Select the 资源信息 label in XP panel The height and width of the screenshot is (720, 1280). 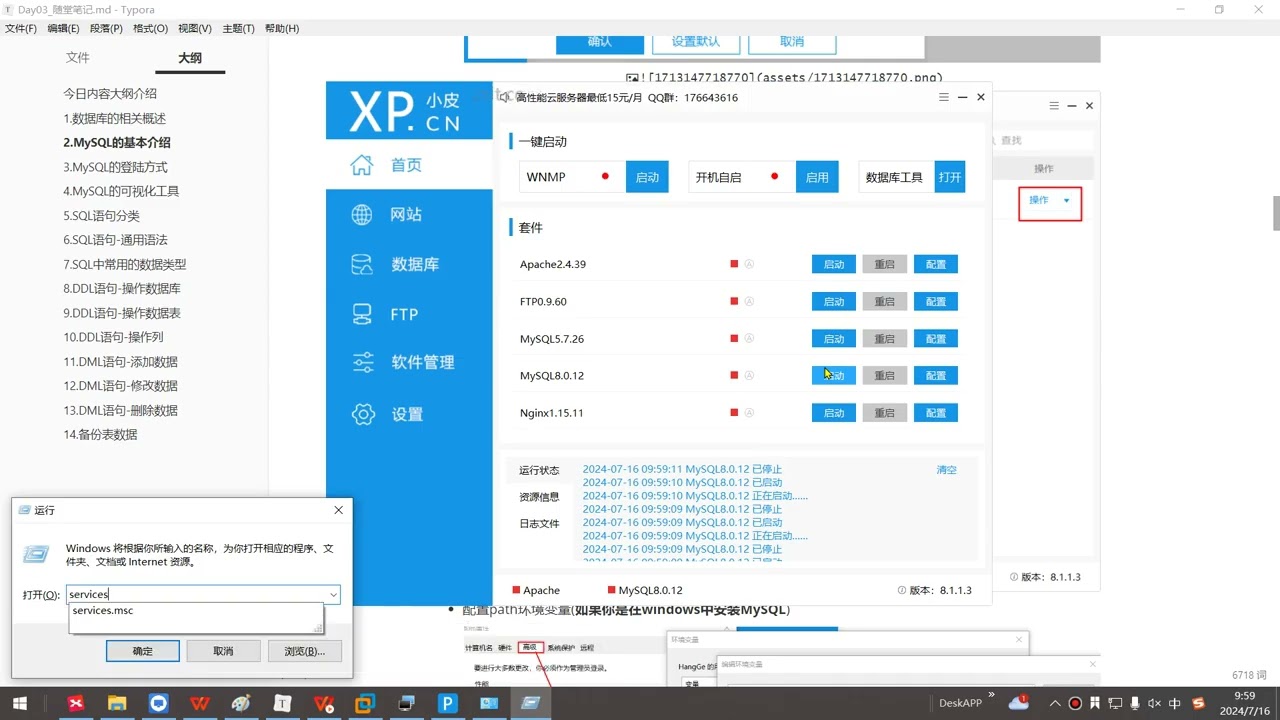pyautogui.click(x=539, y=497)
